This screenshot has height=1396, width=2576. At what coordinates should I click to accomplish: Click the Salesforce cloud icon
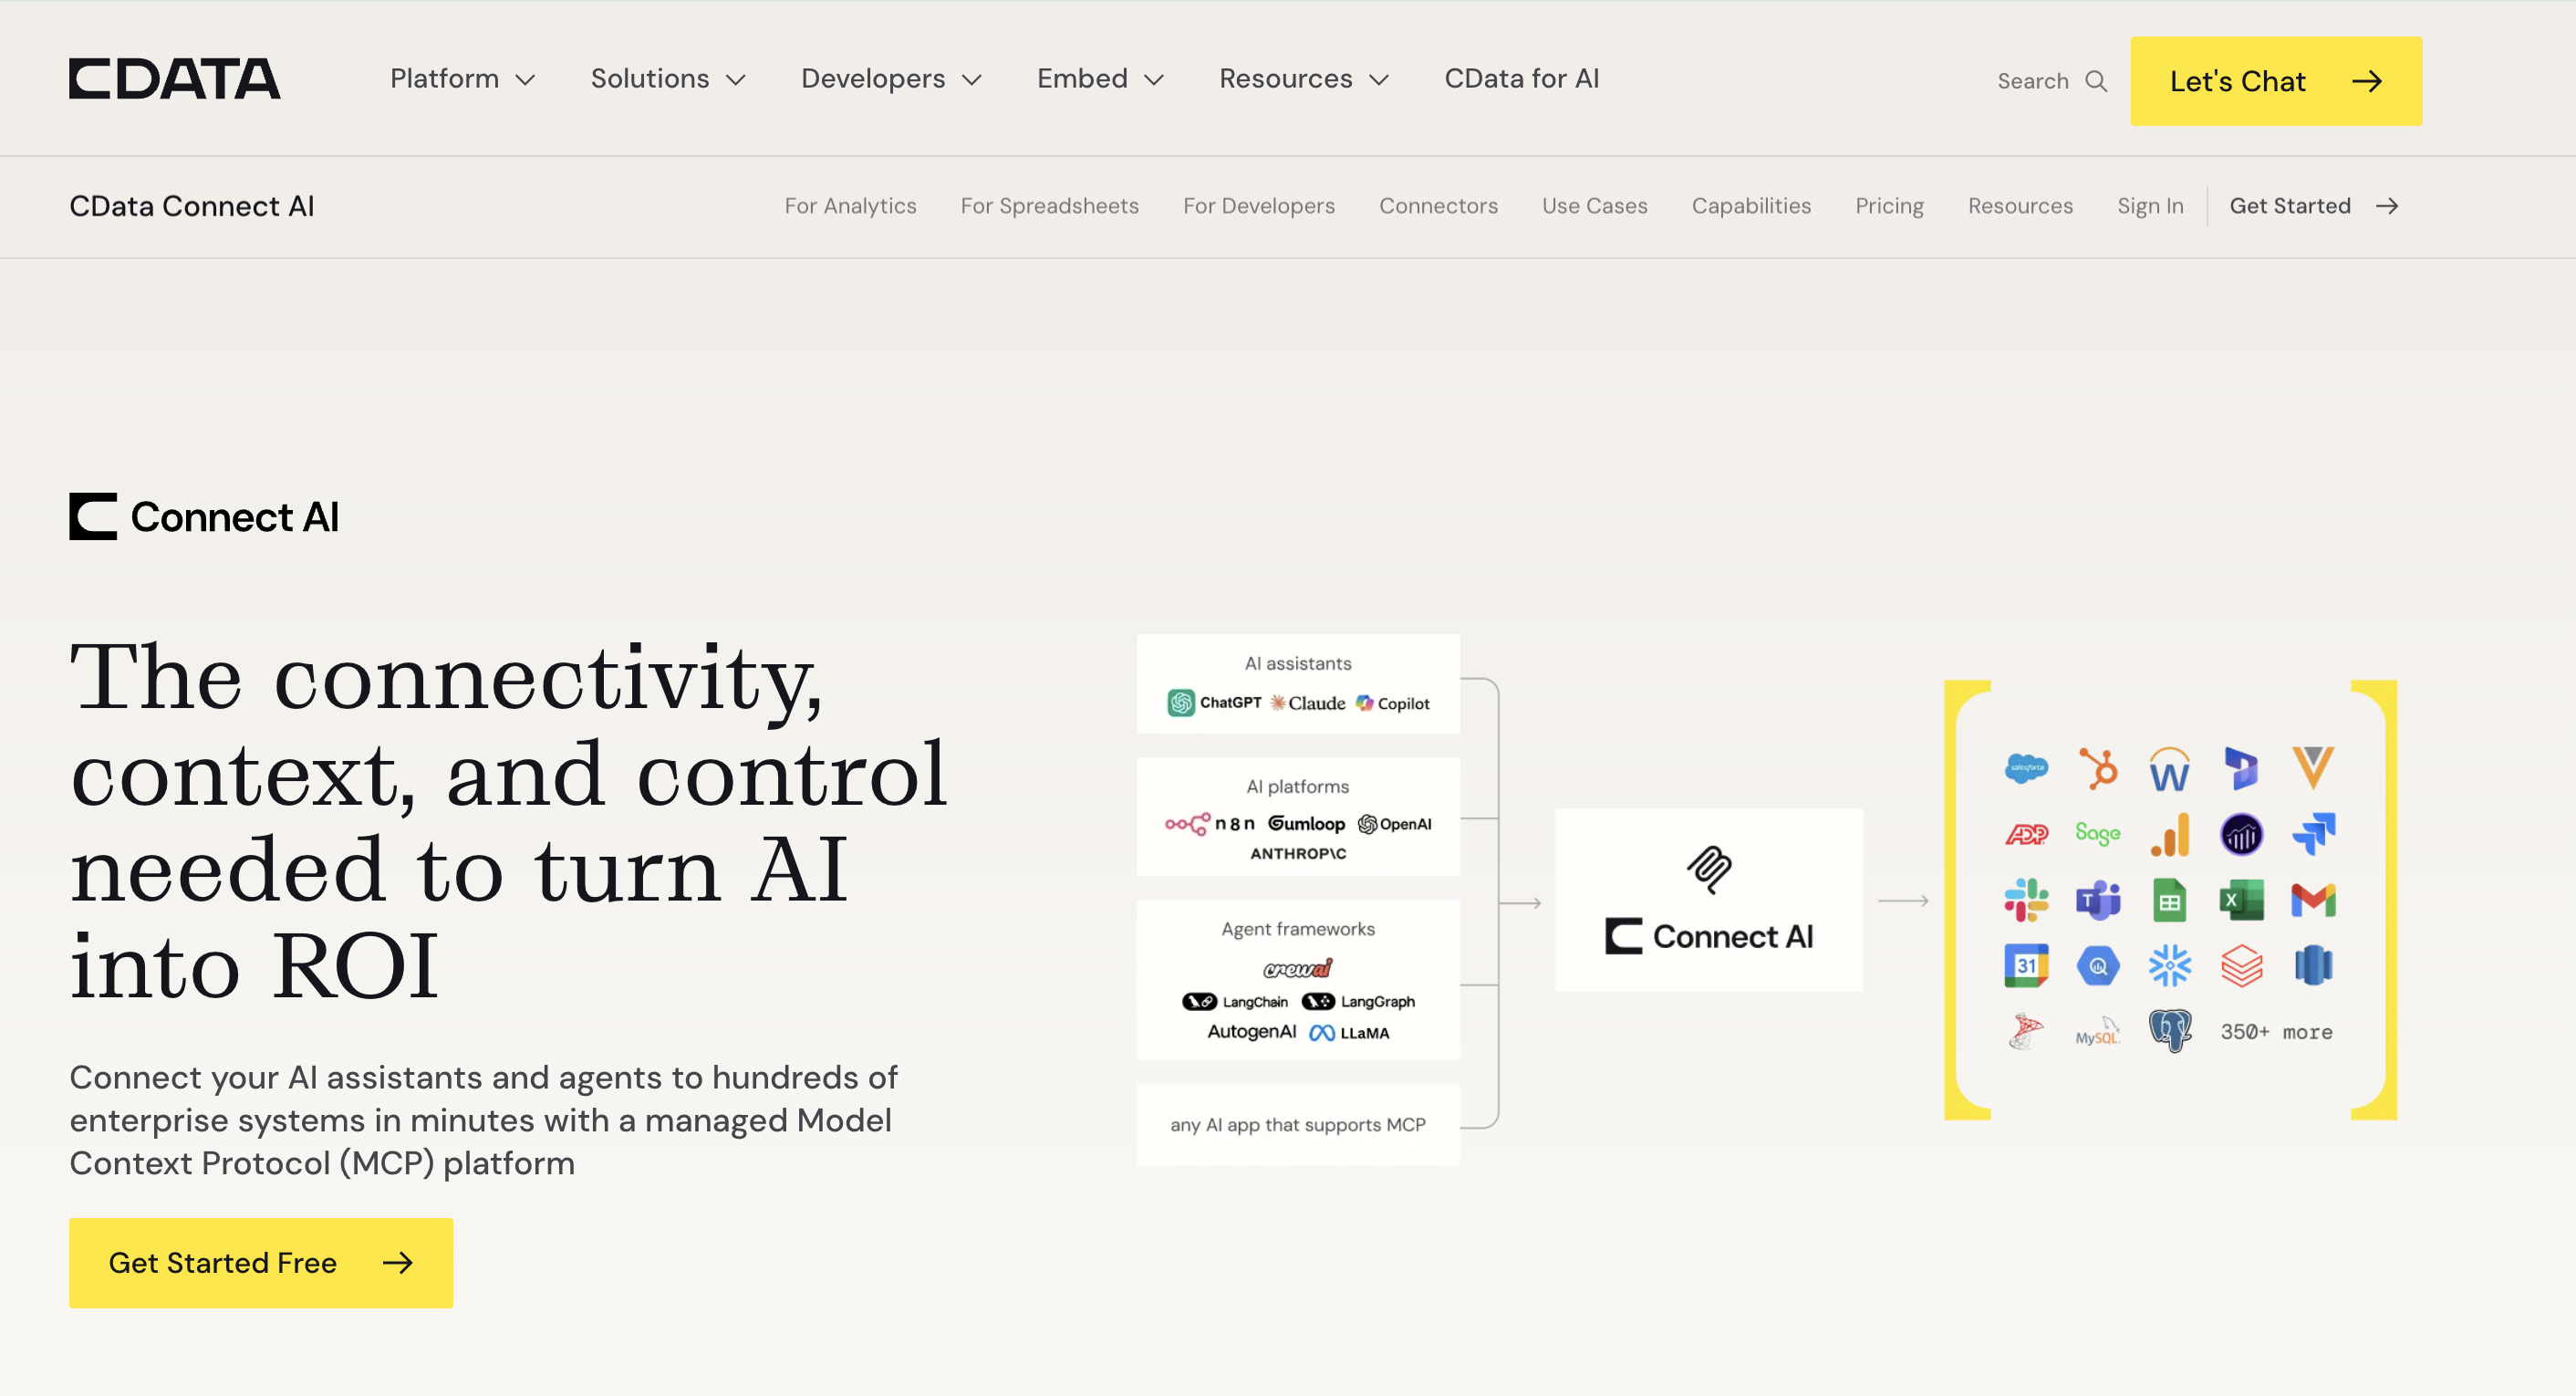[2026, 768]
